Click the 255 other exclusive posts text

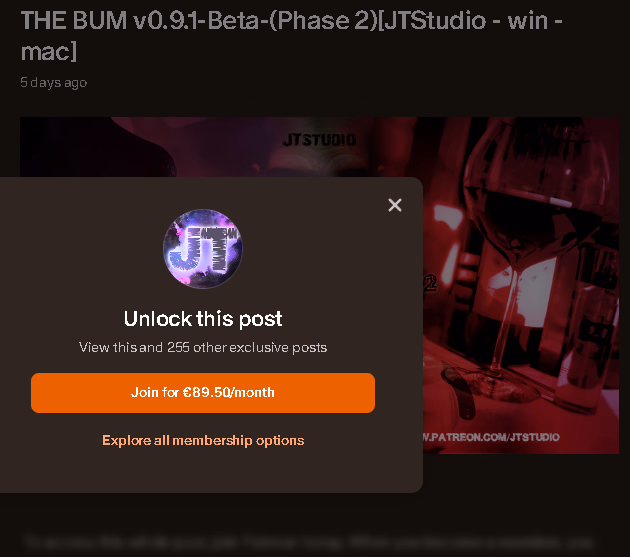pos(247,347)
